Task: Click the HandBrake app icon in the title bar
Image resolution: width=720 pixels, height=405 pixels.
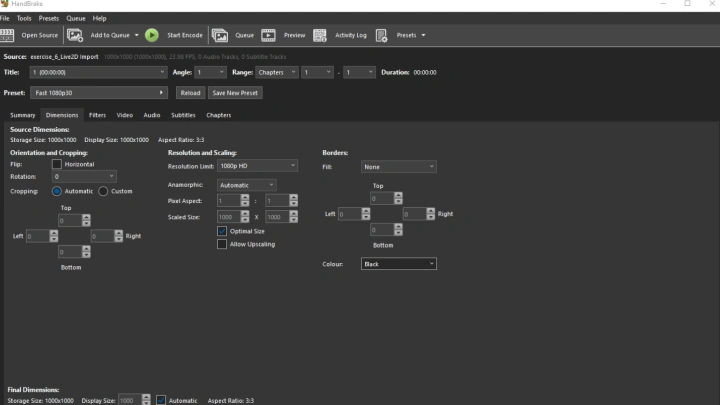Action: (x=5, y=4)
